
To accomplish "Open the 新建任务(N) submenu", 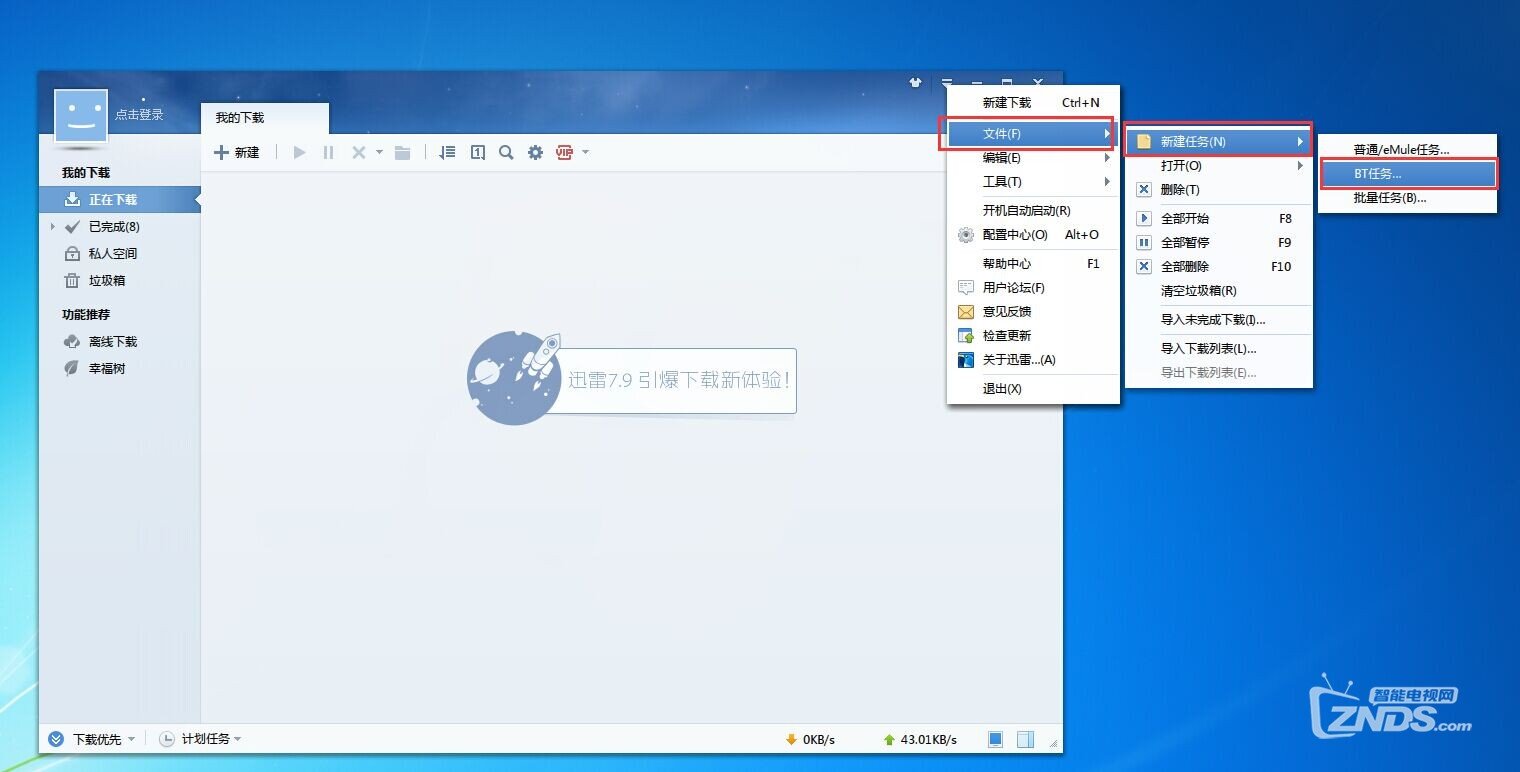I will pos(1218,142).
